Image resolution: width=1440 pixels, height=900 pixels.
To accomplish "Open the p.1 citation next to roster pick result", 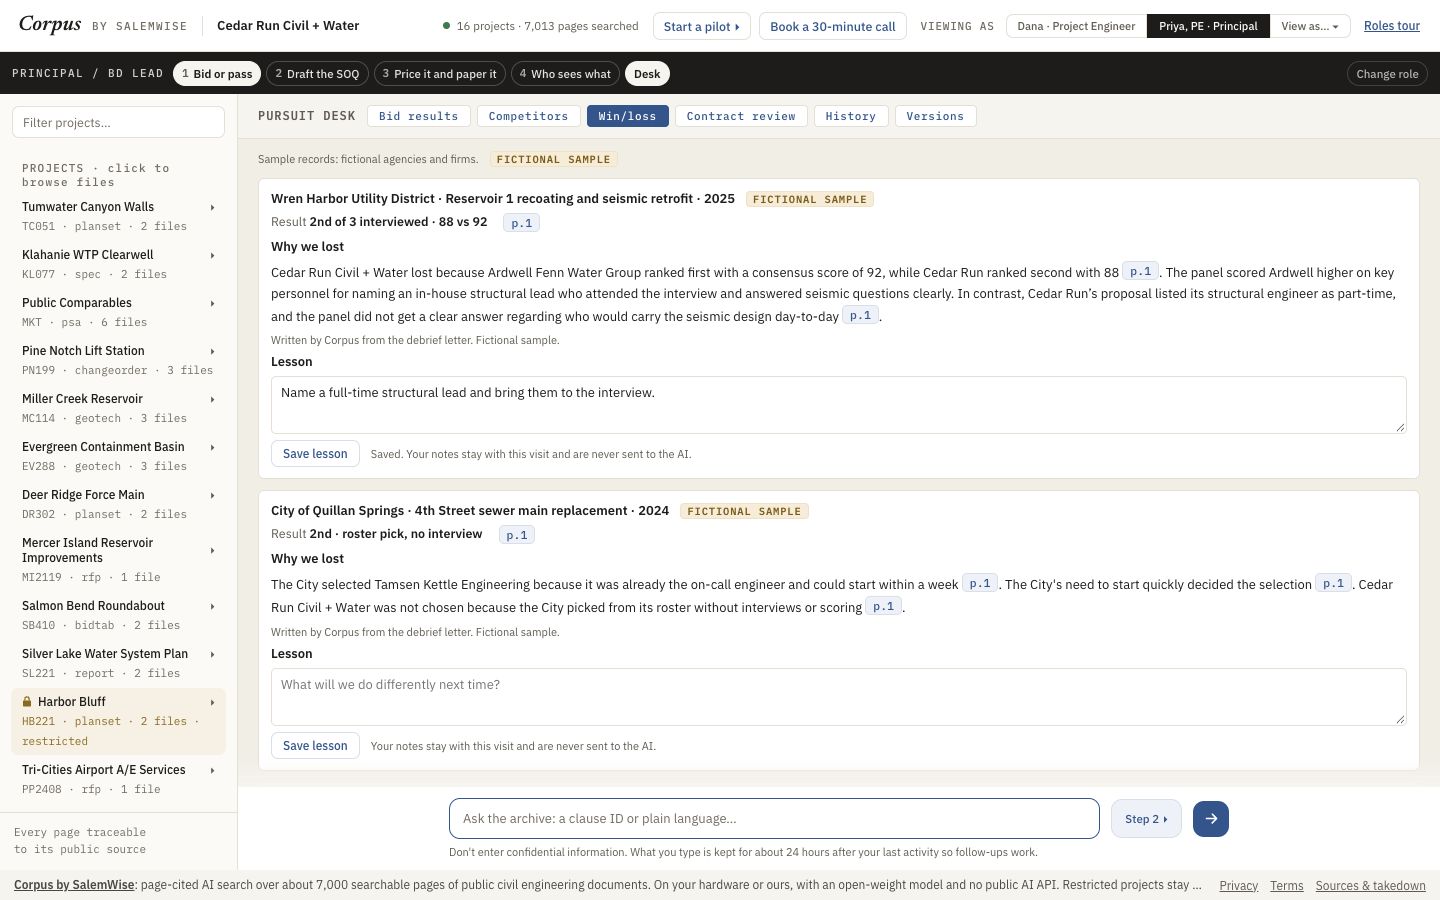I will tap(516, 535).
